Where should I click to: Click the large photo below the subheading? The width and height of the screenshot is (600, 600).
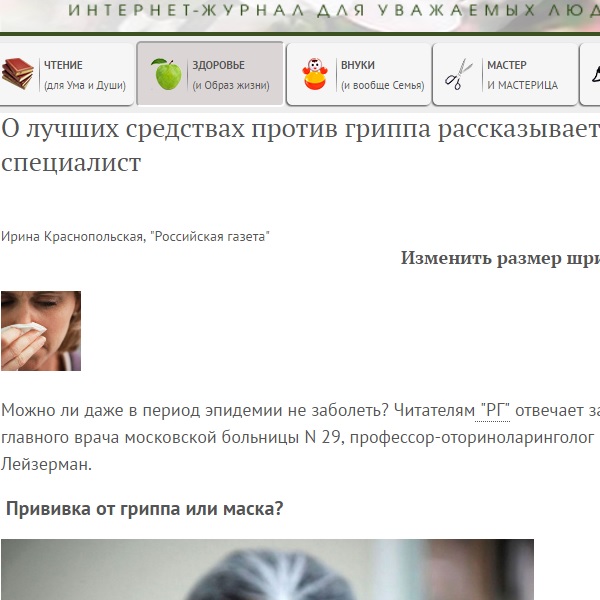(x=267, y=569)
